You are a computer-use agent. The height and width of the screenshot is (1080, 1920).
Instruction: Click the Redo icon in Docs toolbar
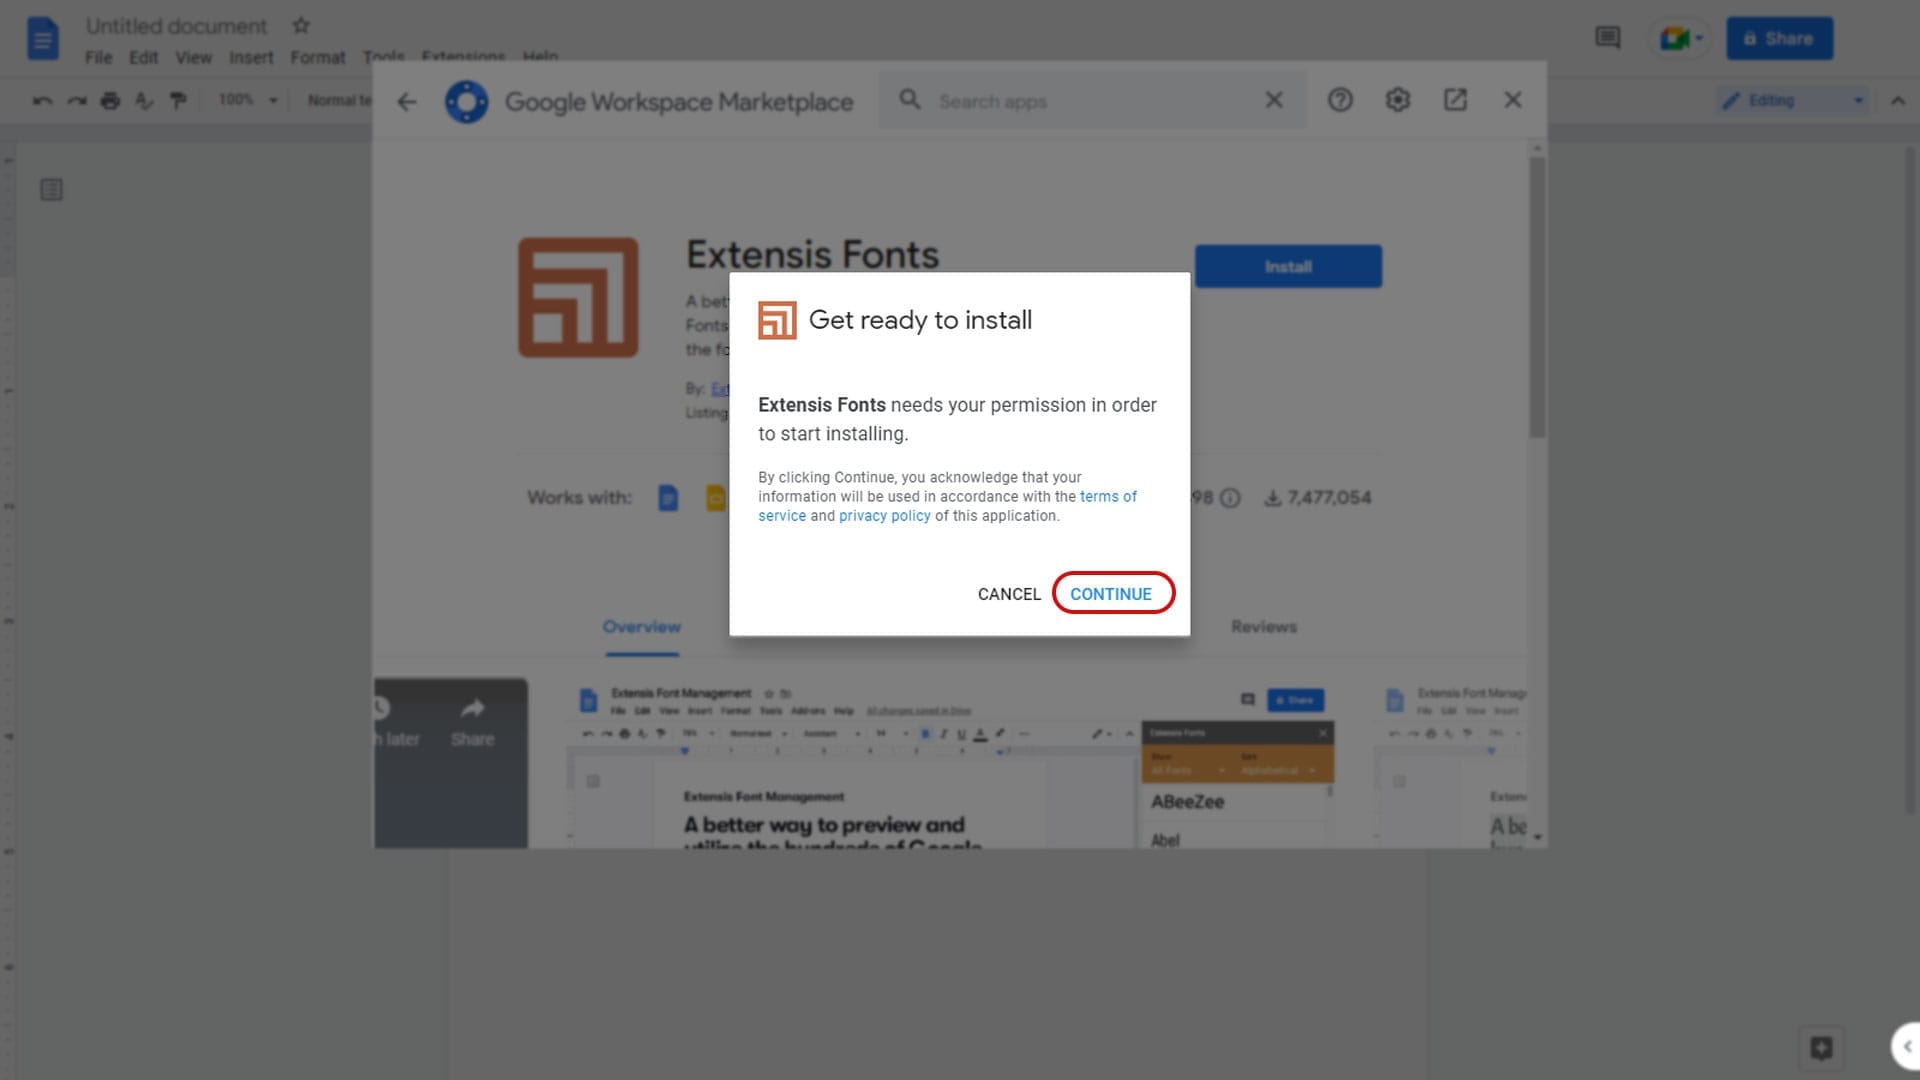coord(77,100)
